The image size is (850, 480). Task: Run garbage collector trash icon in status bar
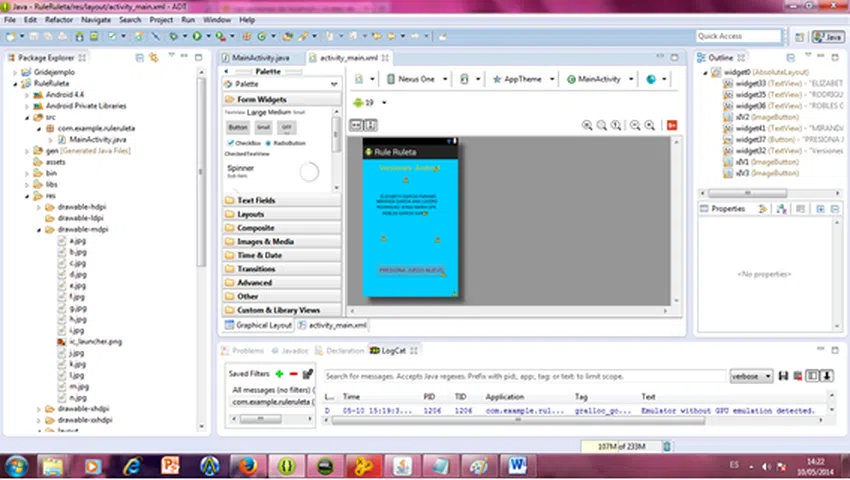tap(667, 446)
